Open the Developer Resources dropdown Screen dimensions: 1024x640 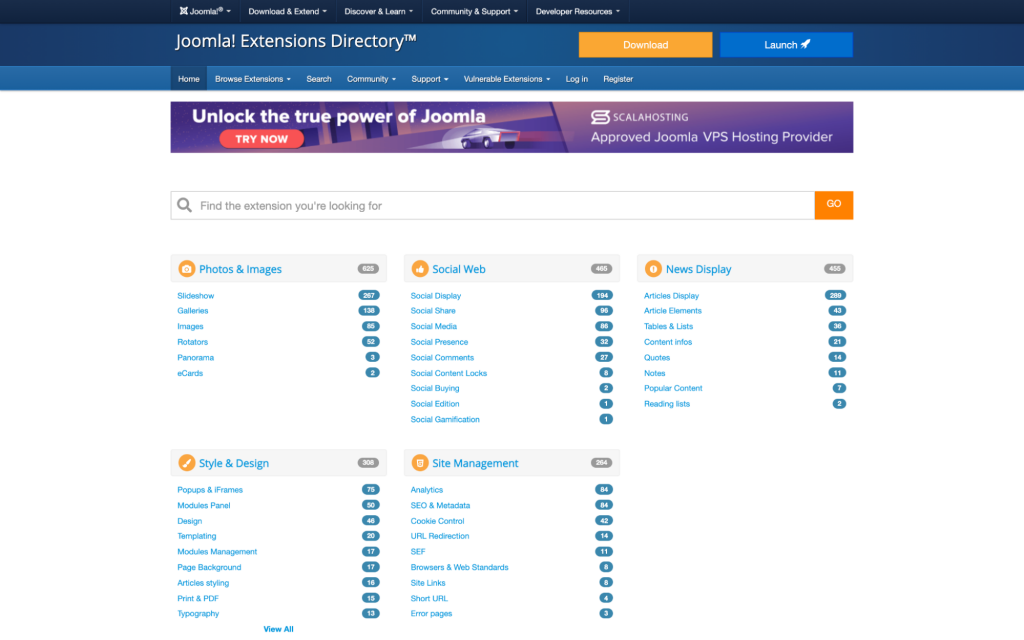[x=578, y=11]
